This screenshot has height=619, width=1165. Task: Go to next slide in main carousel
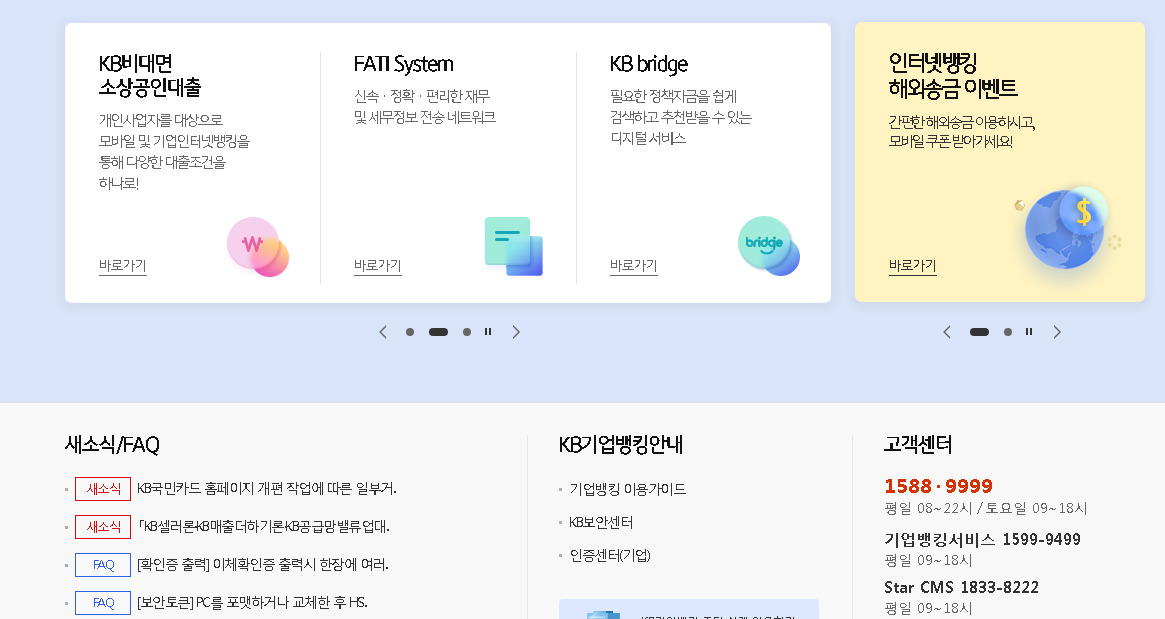(516, 332)
